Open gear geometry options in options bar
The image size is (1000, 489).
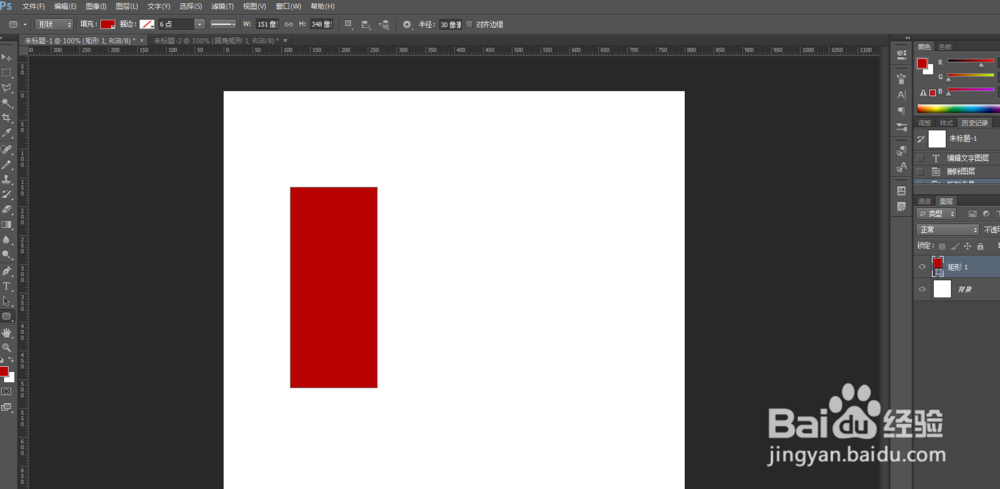pos(407,24)
